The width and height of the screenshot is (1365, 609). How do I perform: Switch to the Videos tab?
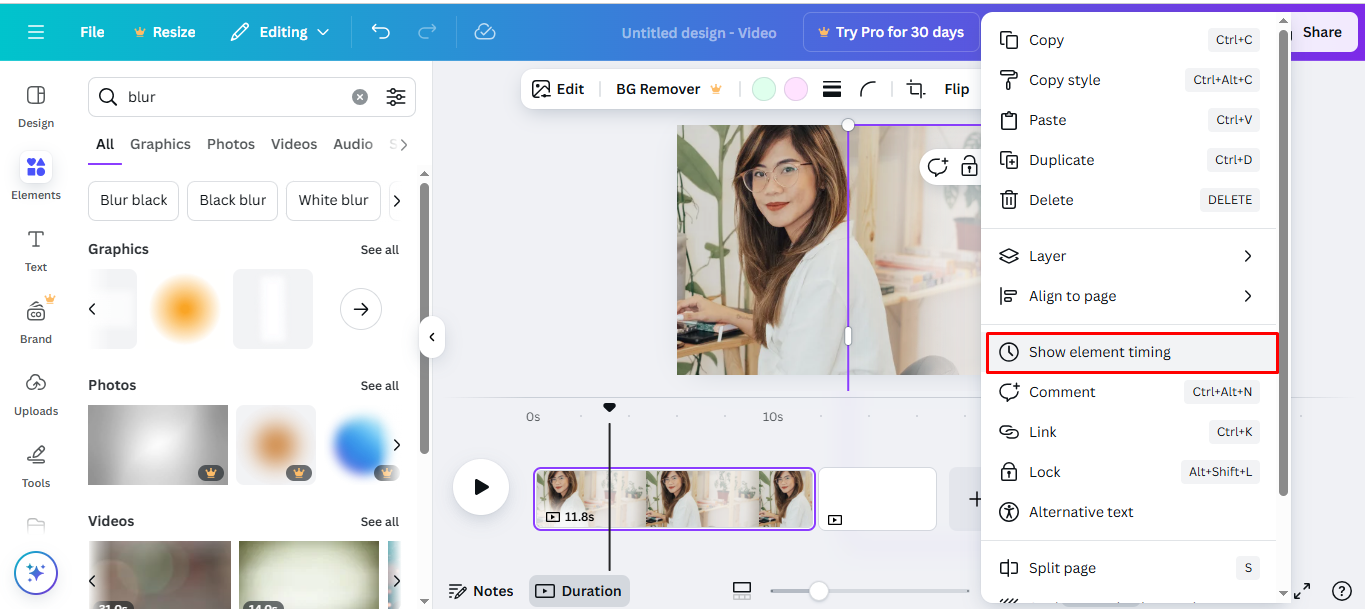pos(293,144)
